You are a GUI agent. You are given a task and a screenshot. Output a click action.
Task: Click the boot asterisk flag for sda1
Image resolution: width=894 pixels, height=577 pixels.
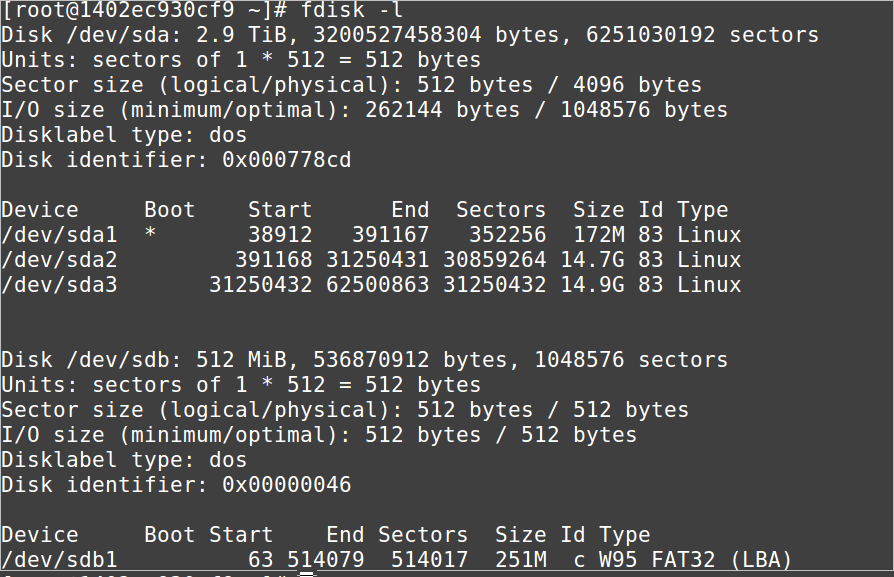[150, 233]
